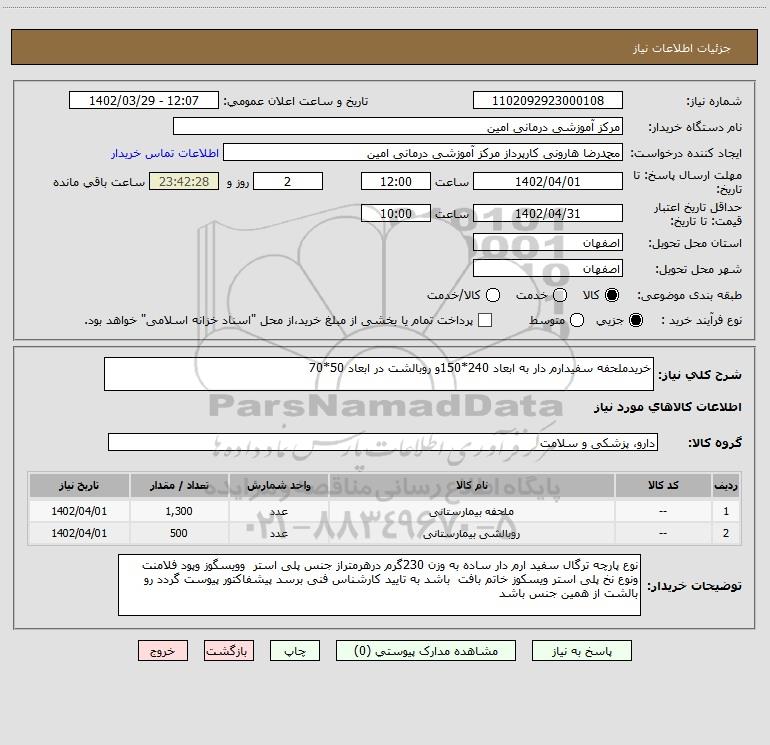
Task: Click the remaining time field 23:42:28
Action: click(x=184, y=181)
